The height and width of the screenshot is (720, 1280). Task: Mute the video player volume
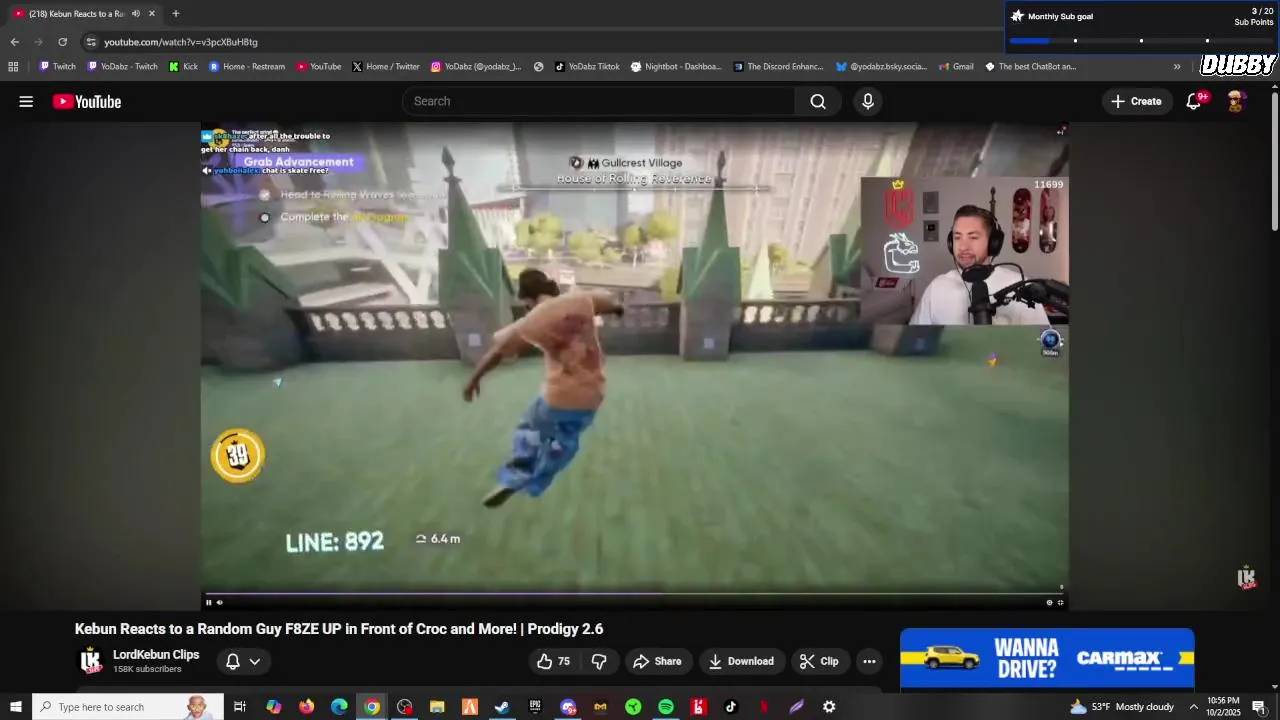coord(219,602)
